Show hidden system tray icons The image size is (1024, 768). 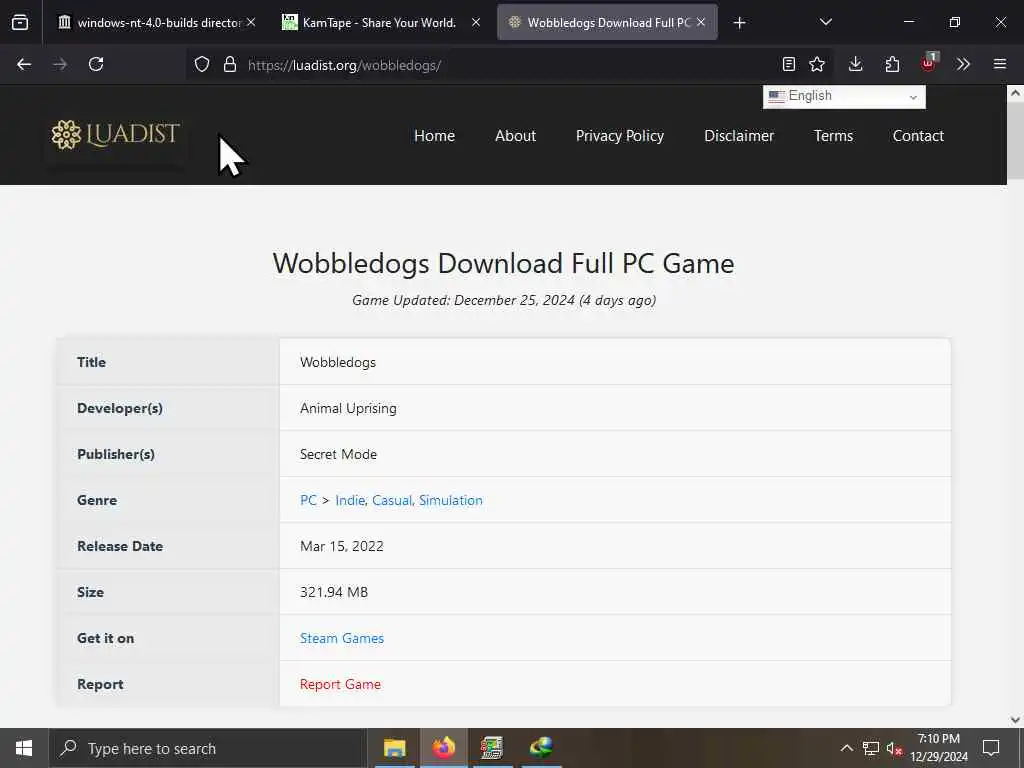coord(846,748)
